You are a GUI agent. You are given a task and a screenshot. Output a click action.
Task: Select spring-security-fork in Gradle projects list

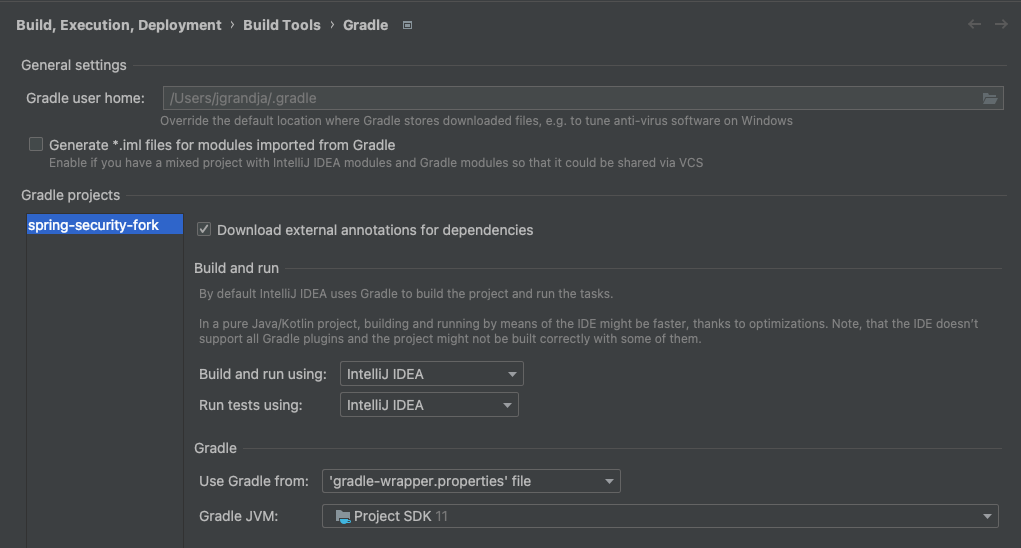(94, 225)
